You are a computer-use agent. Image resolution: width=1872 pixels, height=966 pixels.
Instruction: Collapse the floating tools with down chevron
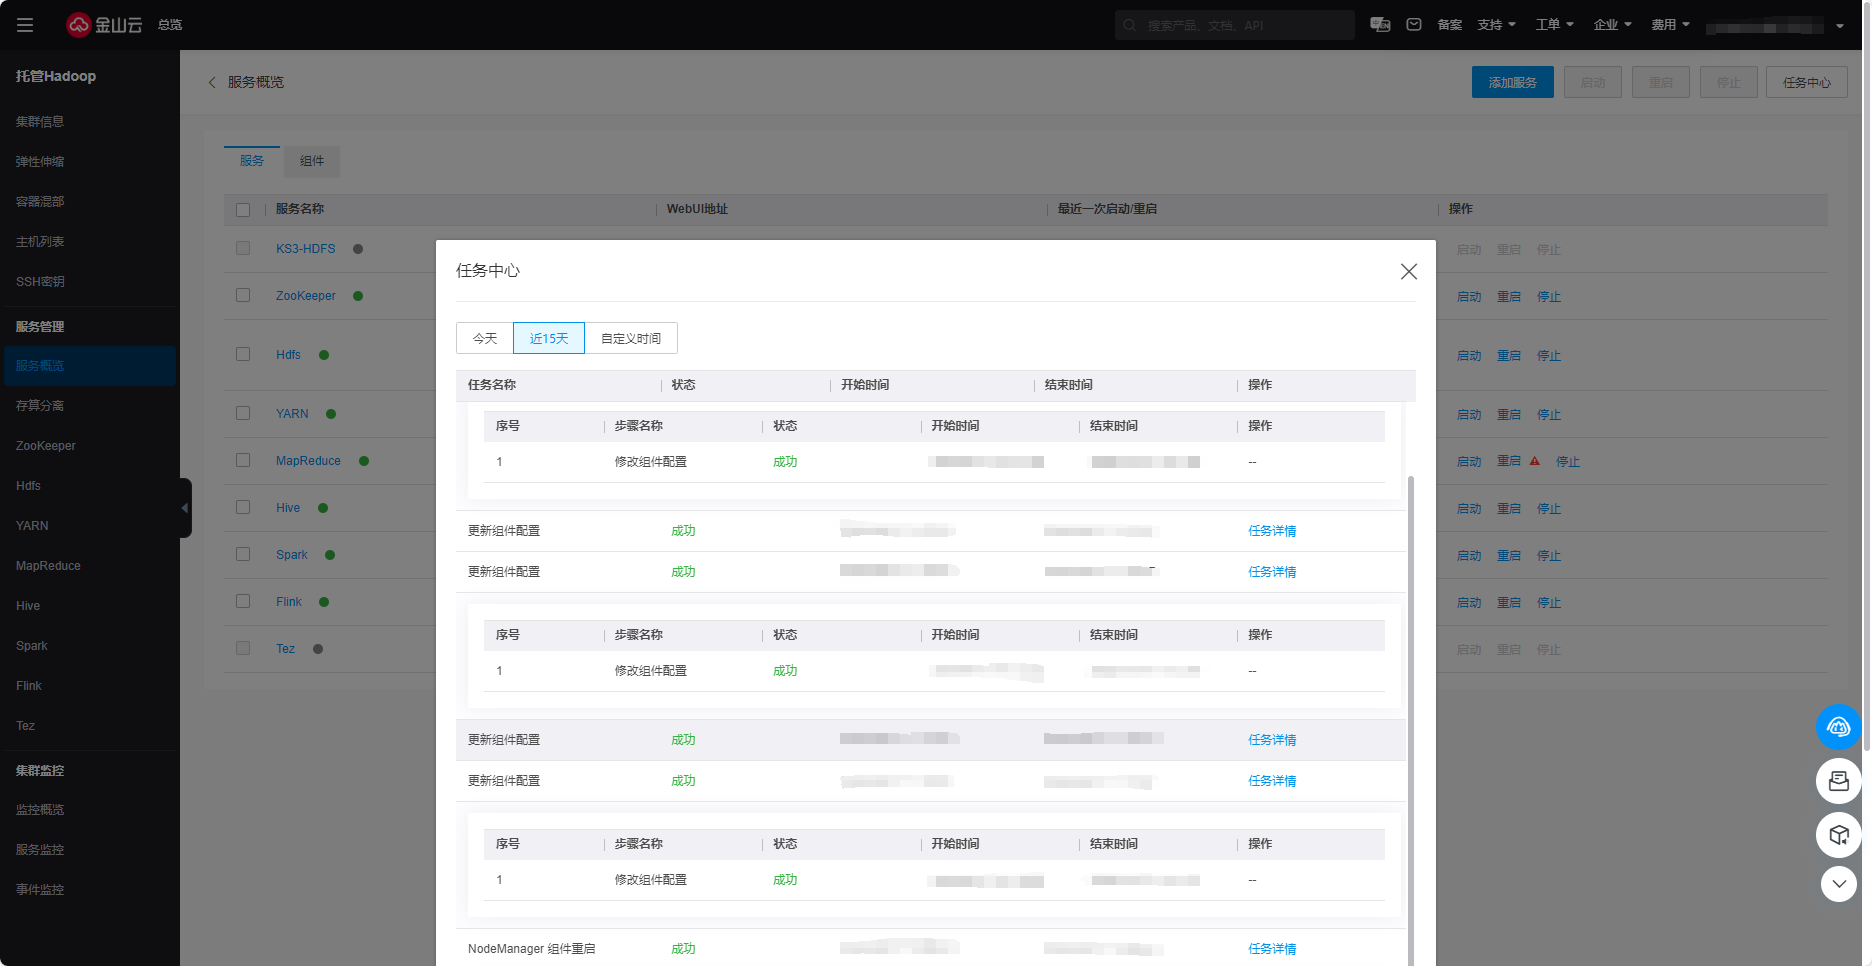(1838, 884)
